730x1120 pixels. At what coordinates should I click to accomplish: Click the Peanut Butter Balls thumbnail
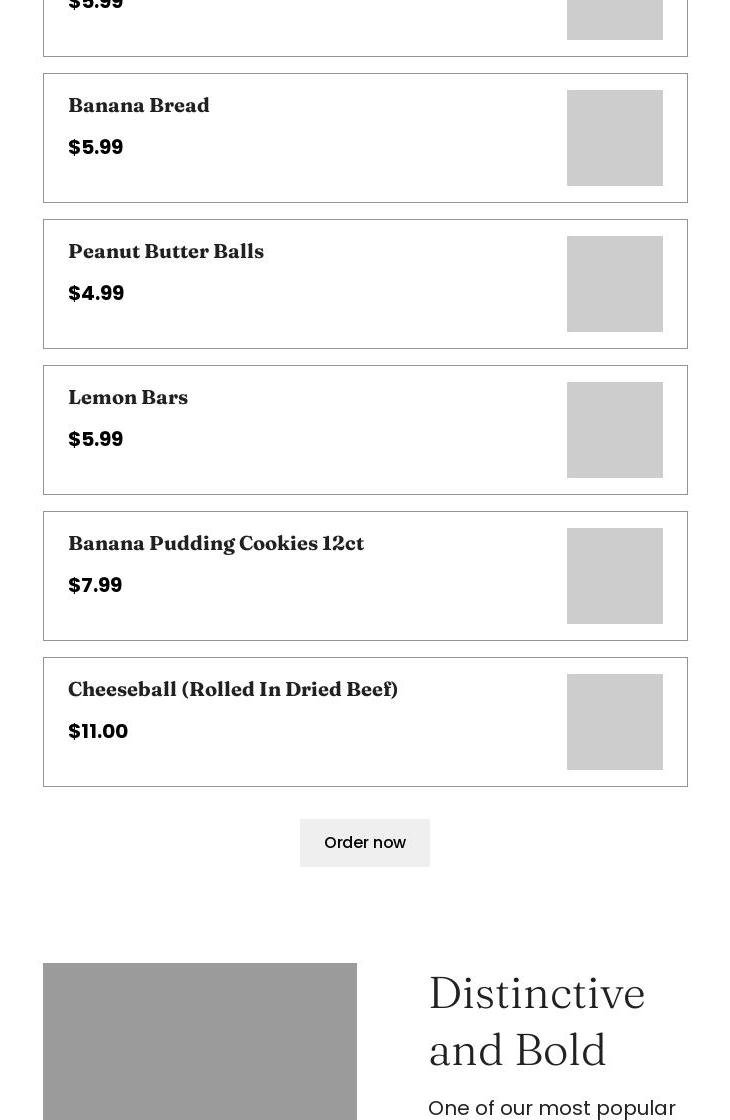614,283
